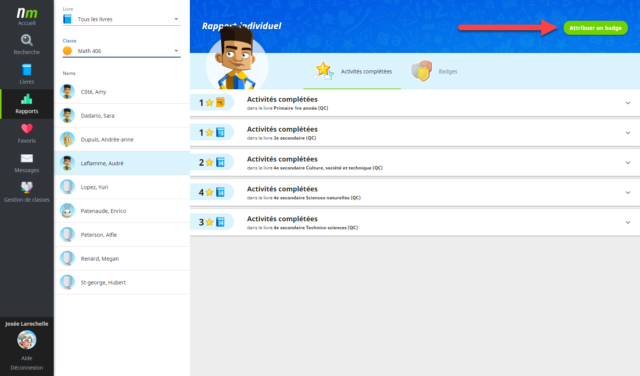640x376 pixels.
Task: Select student Patenaude, Enrico
Action: (x=122, y=211)
